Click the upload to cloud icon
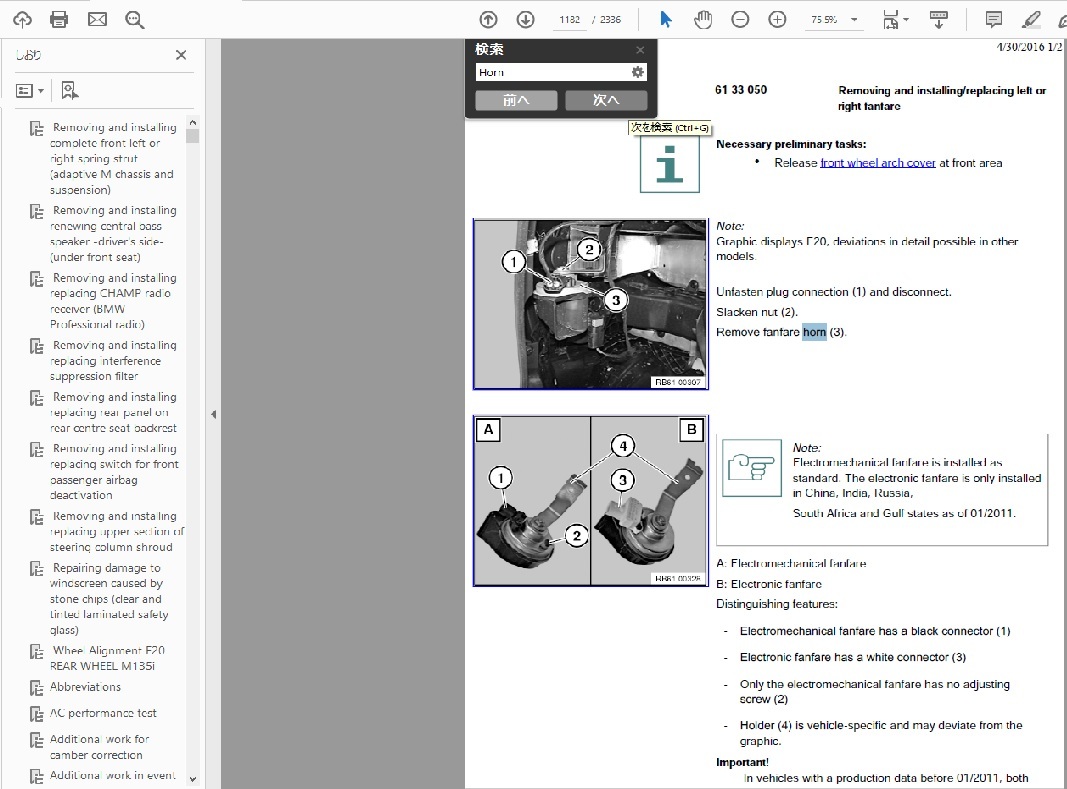The width and height of the screenshot is (1067, 789). click(22, 20)
